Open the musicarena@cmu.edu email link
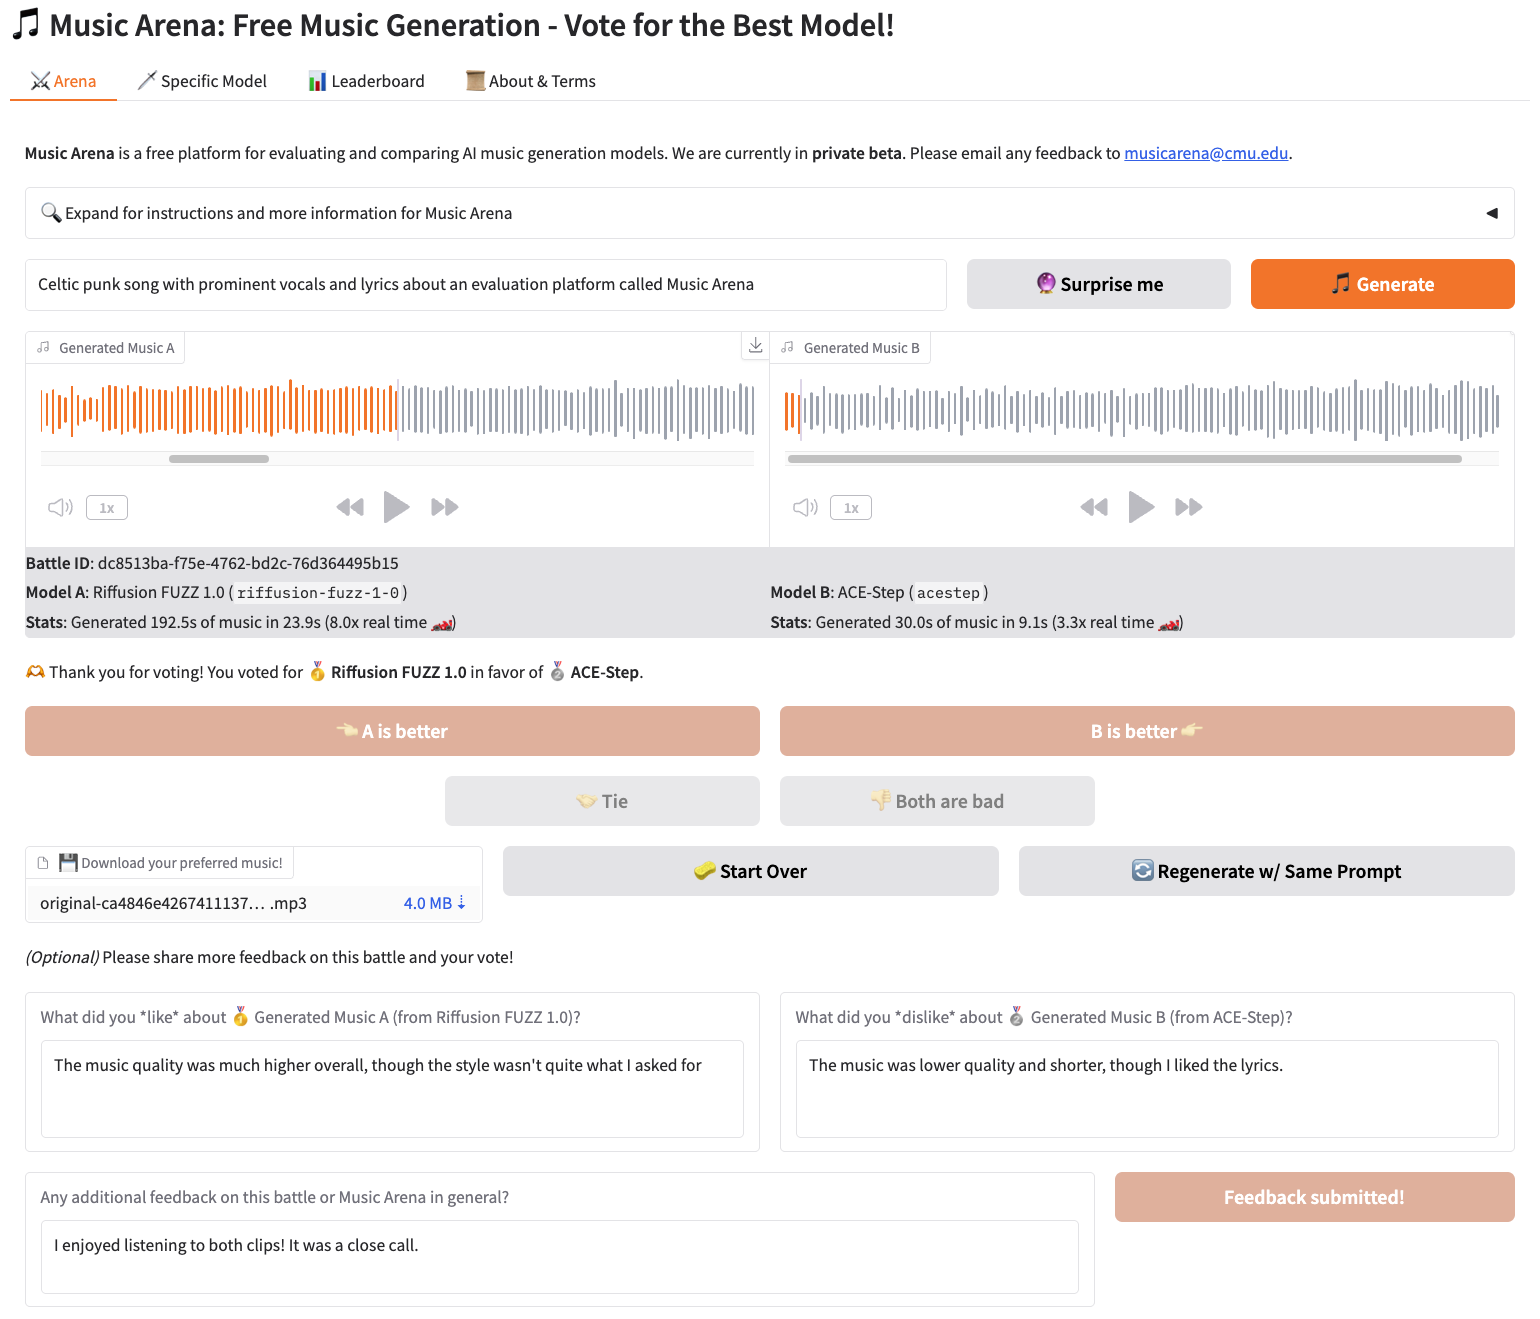The image size is (1540, 1319). [x=1205, y=153]
